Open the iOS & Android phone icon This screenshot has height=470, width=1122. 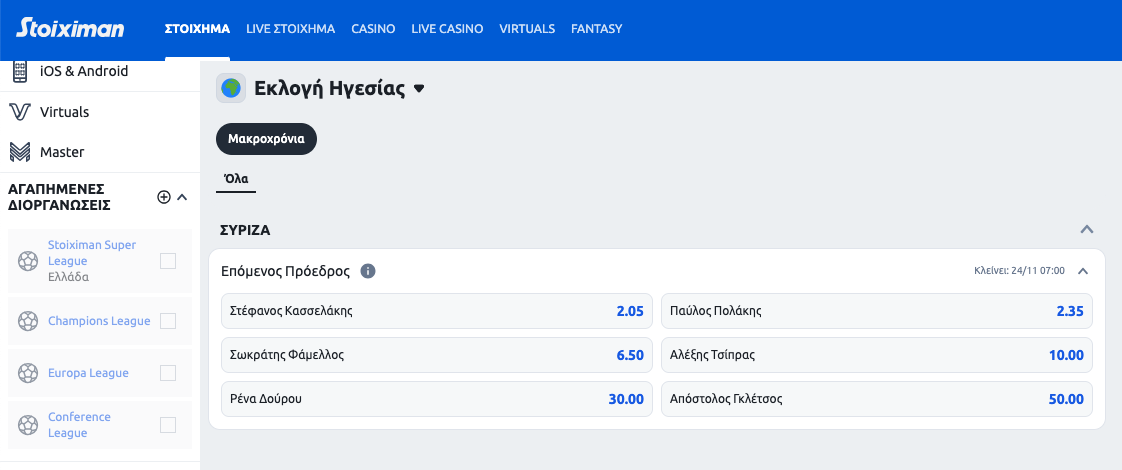pos(20,72)
